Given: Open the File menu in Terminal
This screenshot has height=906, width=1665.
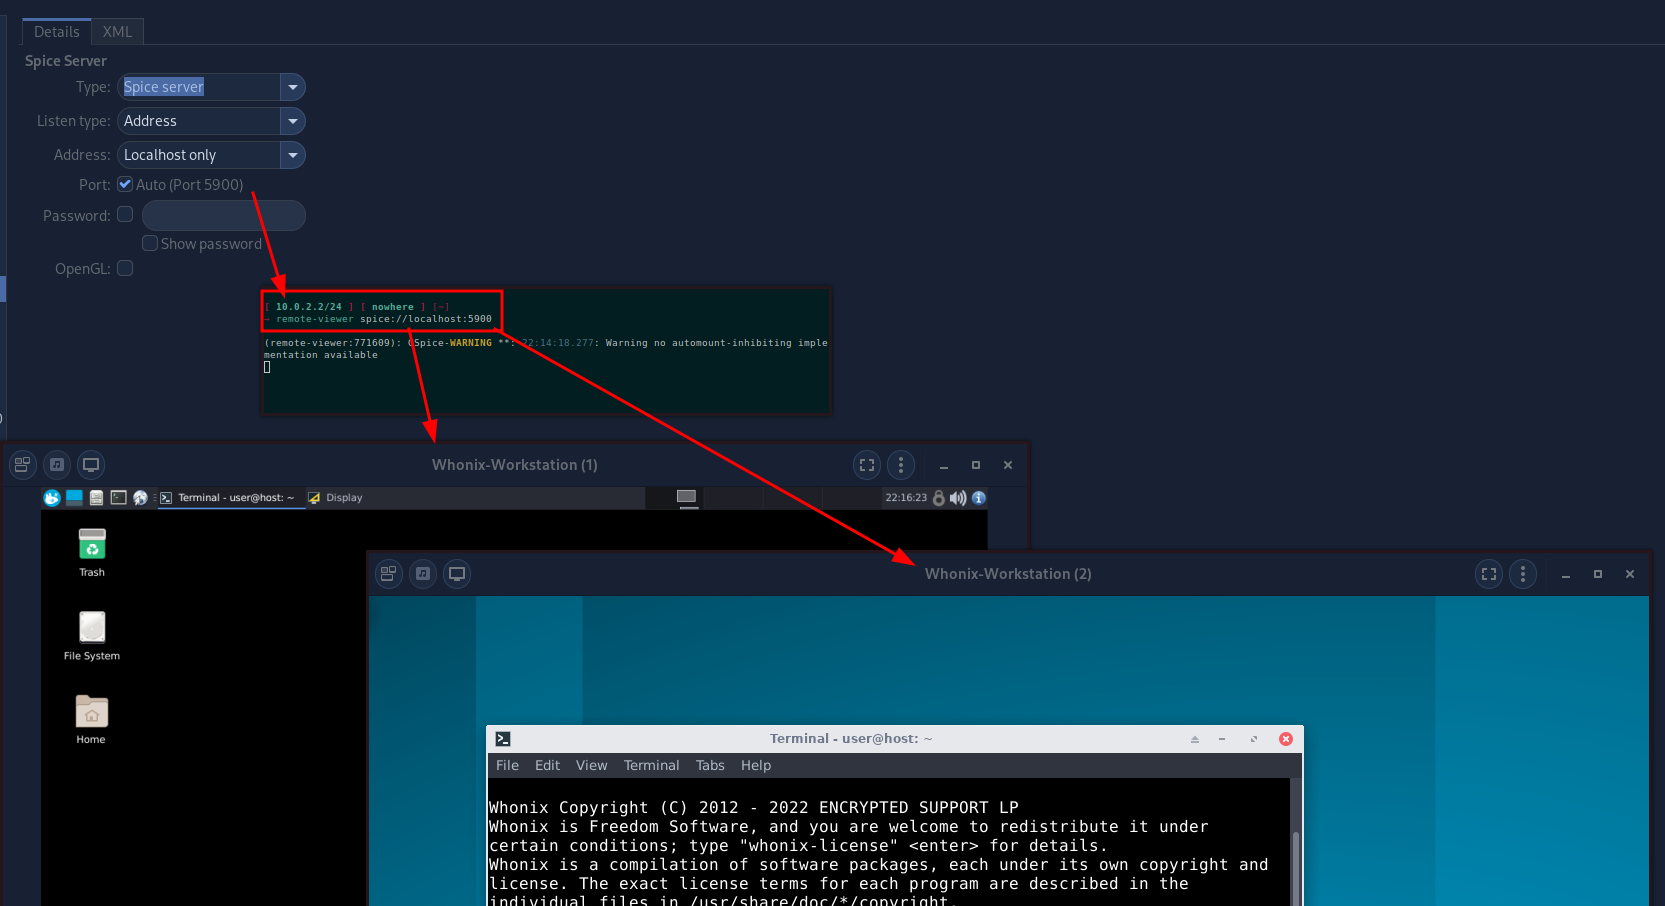Looking at the screenshot, I should pyautogui.click(x=507, y=765).
